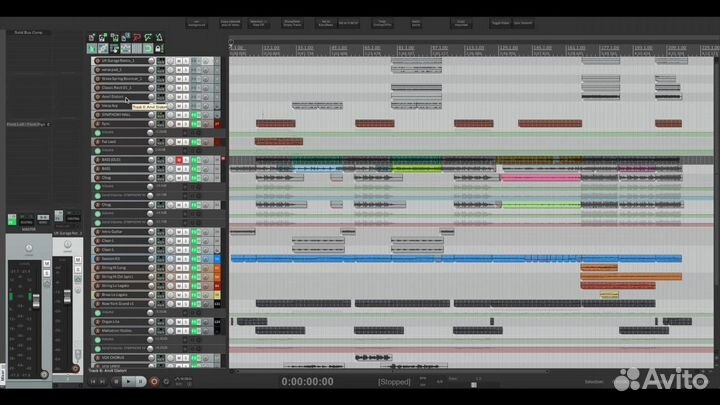Image resolution: width=720 pixels, height=405 pixels.
Task: Click the Play button in transport bar
Action: [128, 381]
